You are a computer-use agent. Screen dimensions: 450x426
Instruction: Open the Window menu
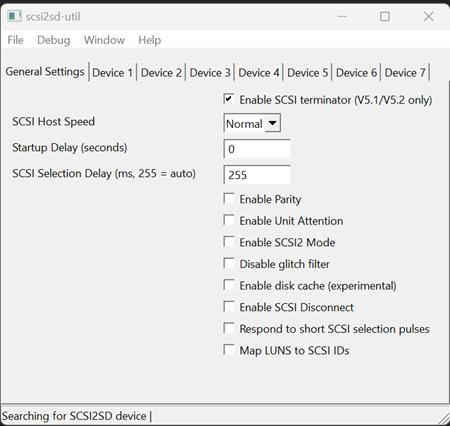104,40
